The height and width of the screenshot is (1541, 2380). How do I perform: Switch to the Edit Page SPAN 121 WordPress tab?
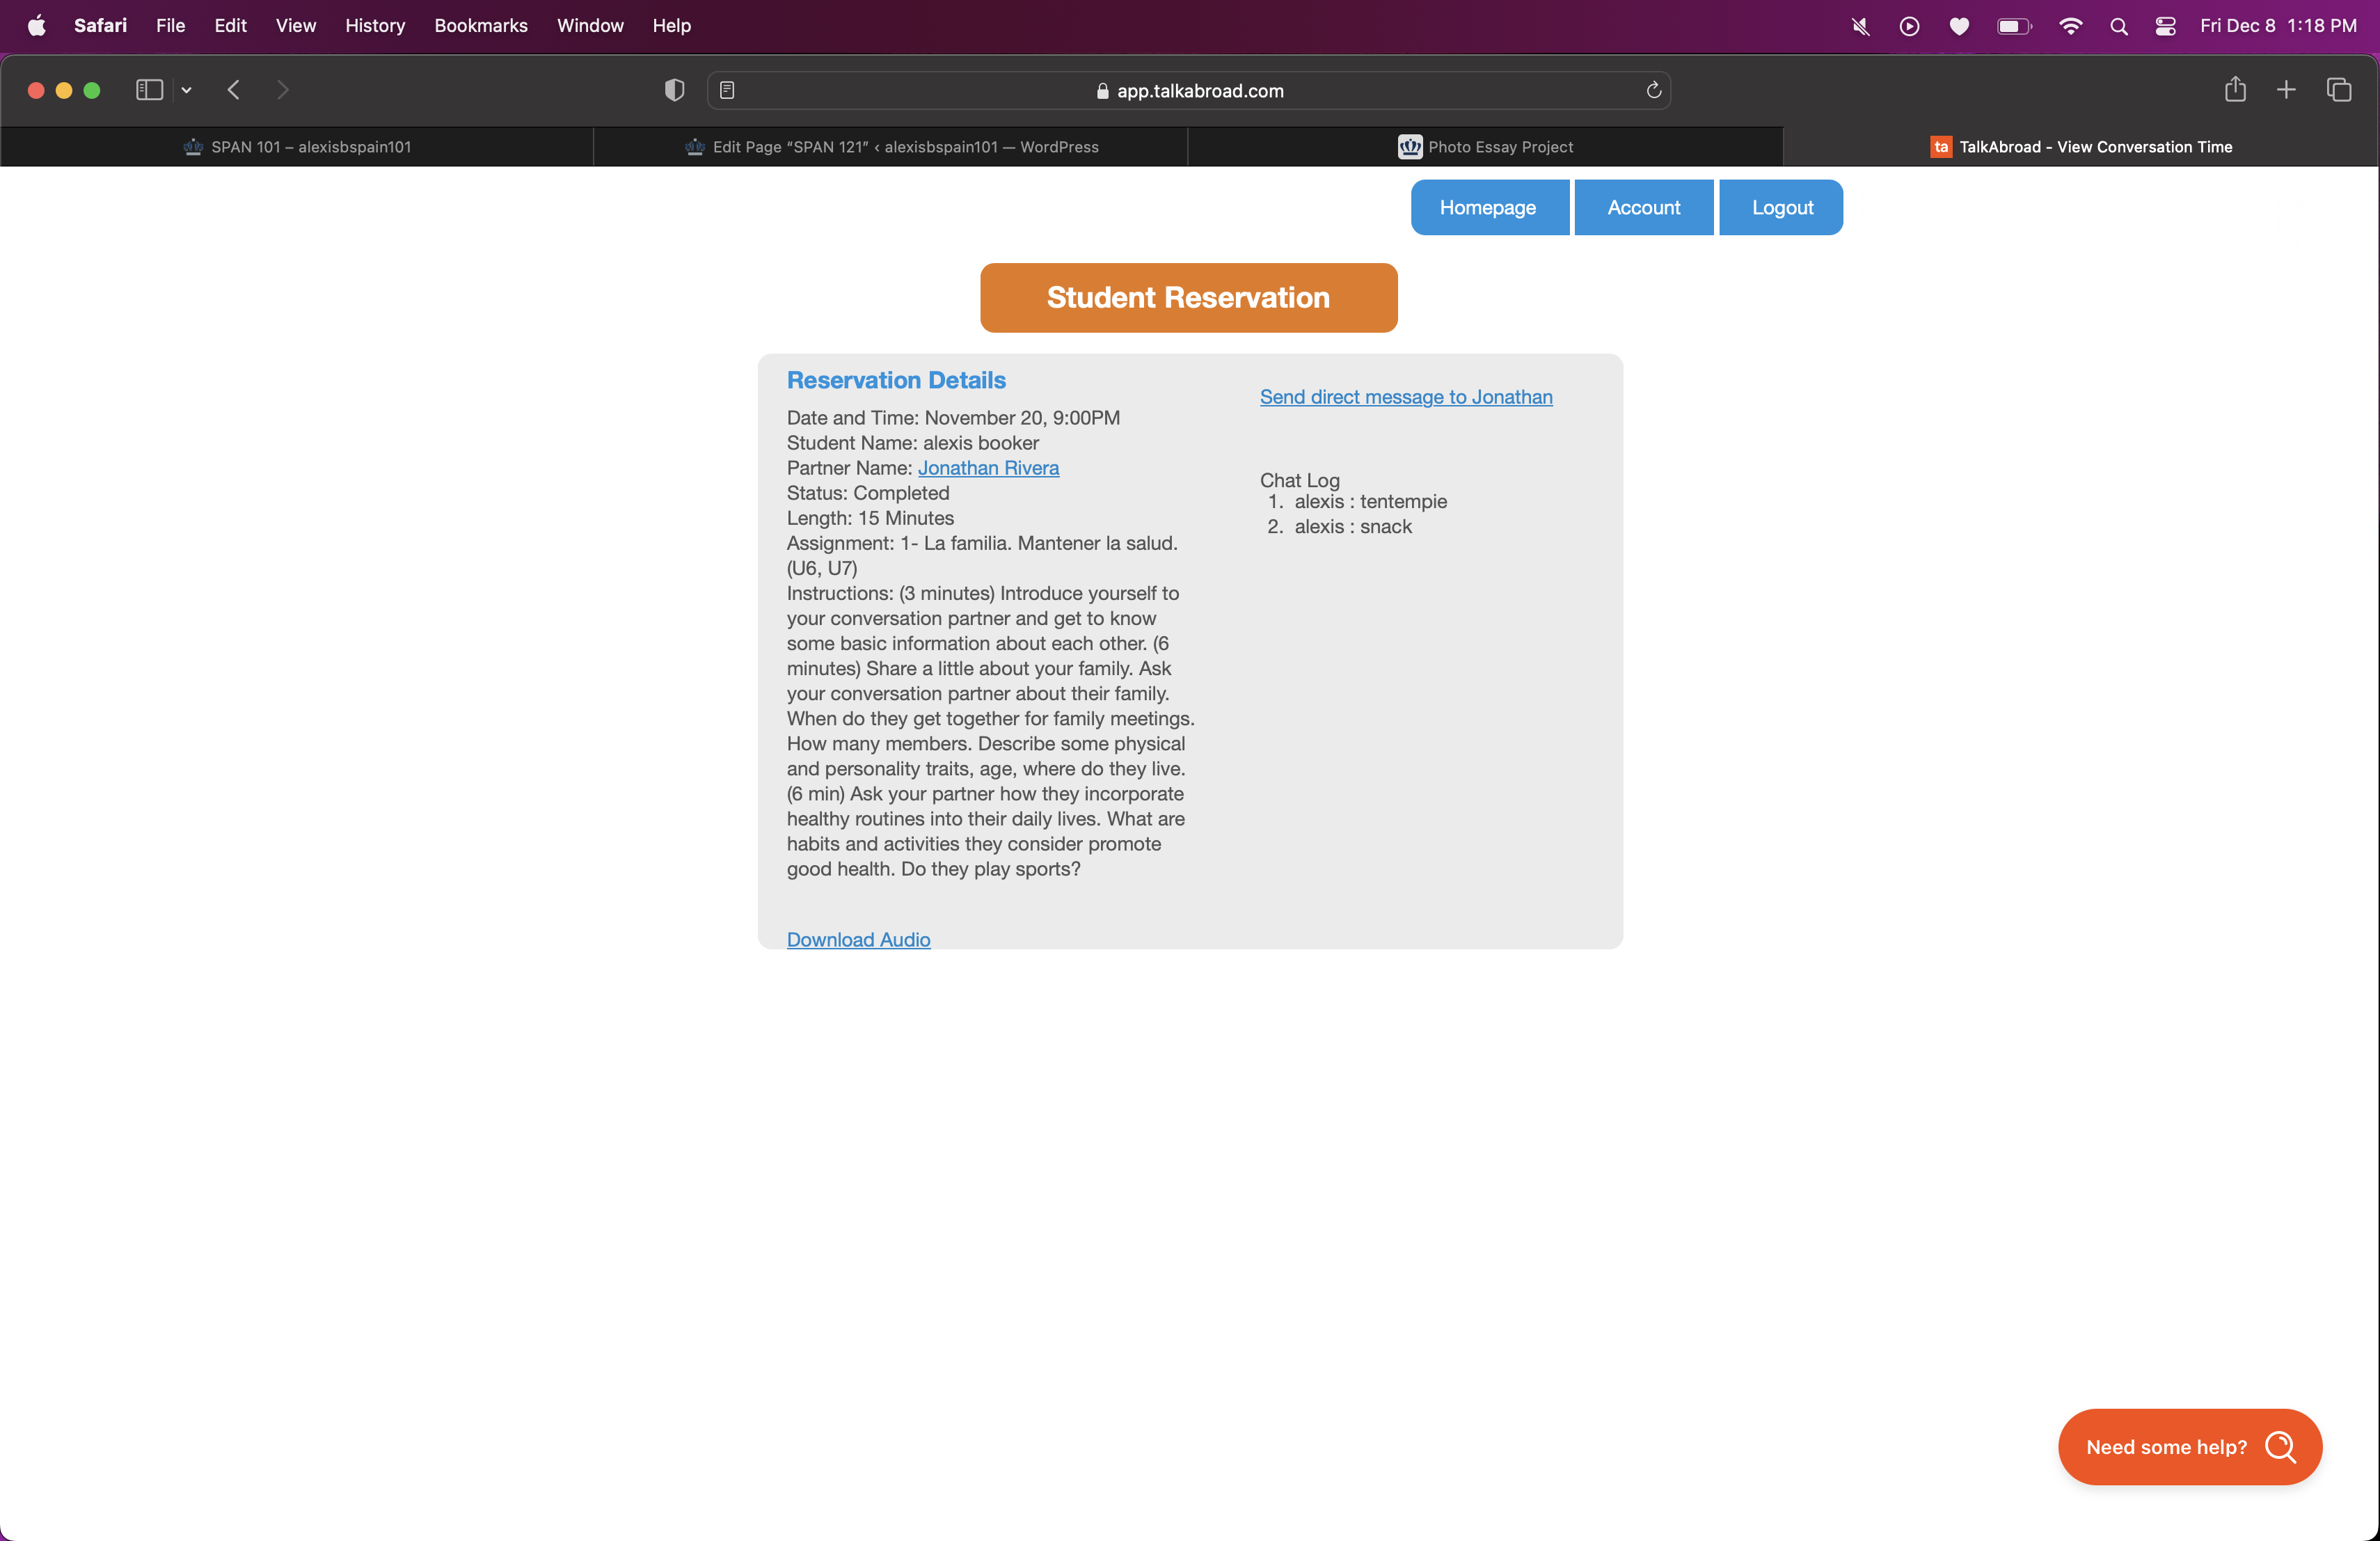click(891, 147)
